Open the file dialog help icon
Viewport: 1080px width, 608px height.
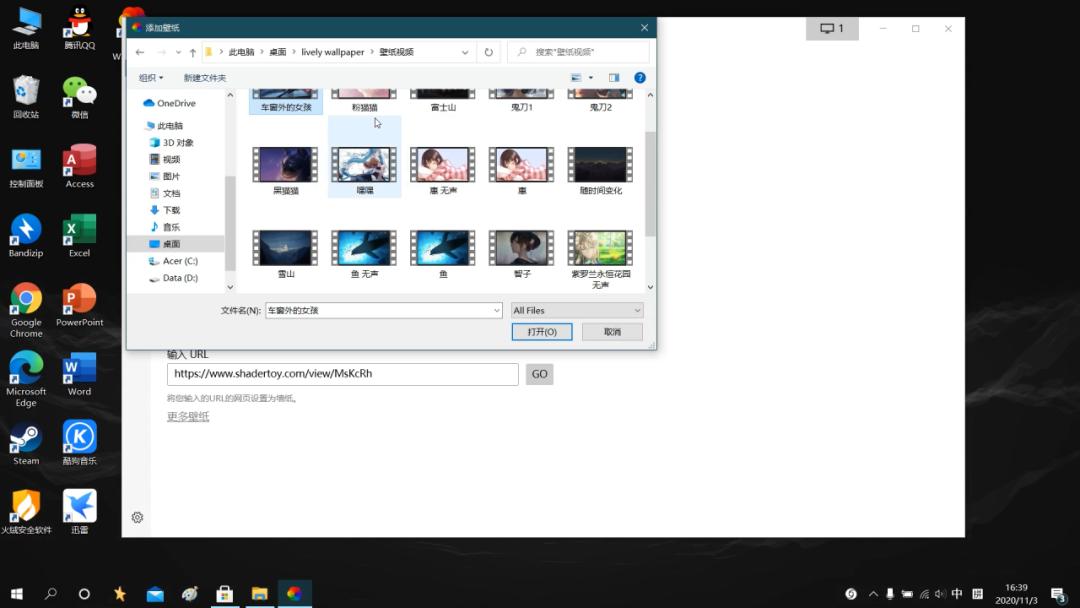(x=639, y=78)
